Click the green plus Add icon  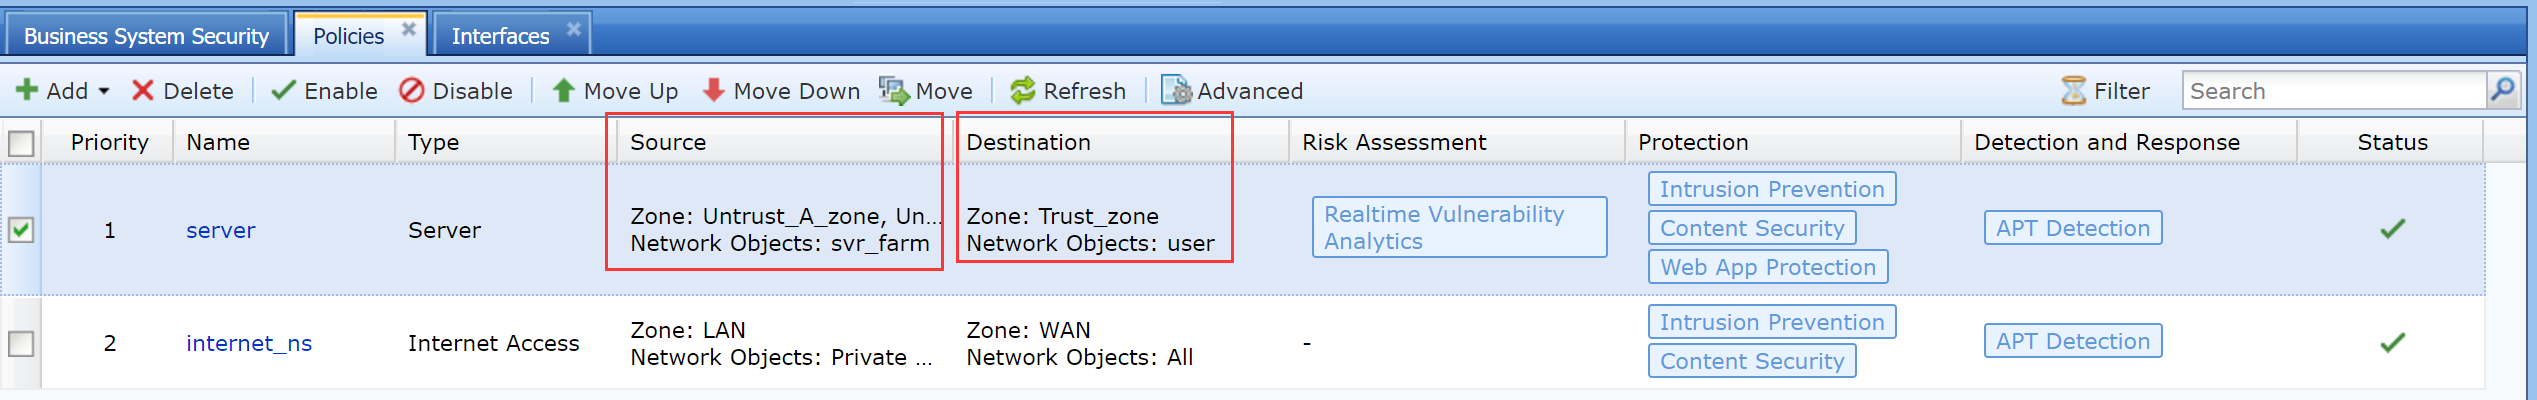point(26,91)
